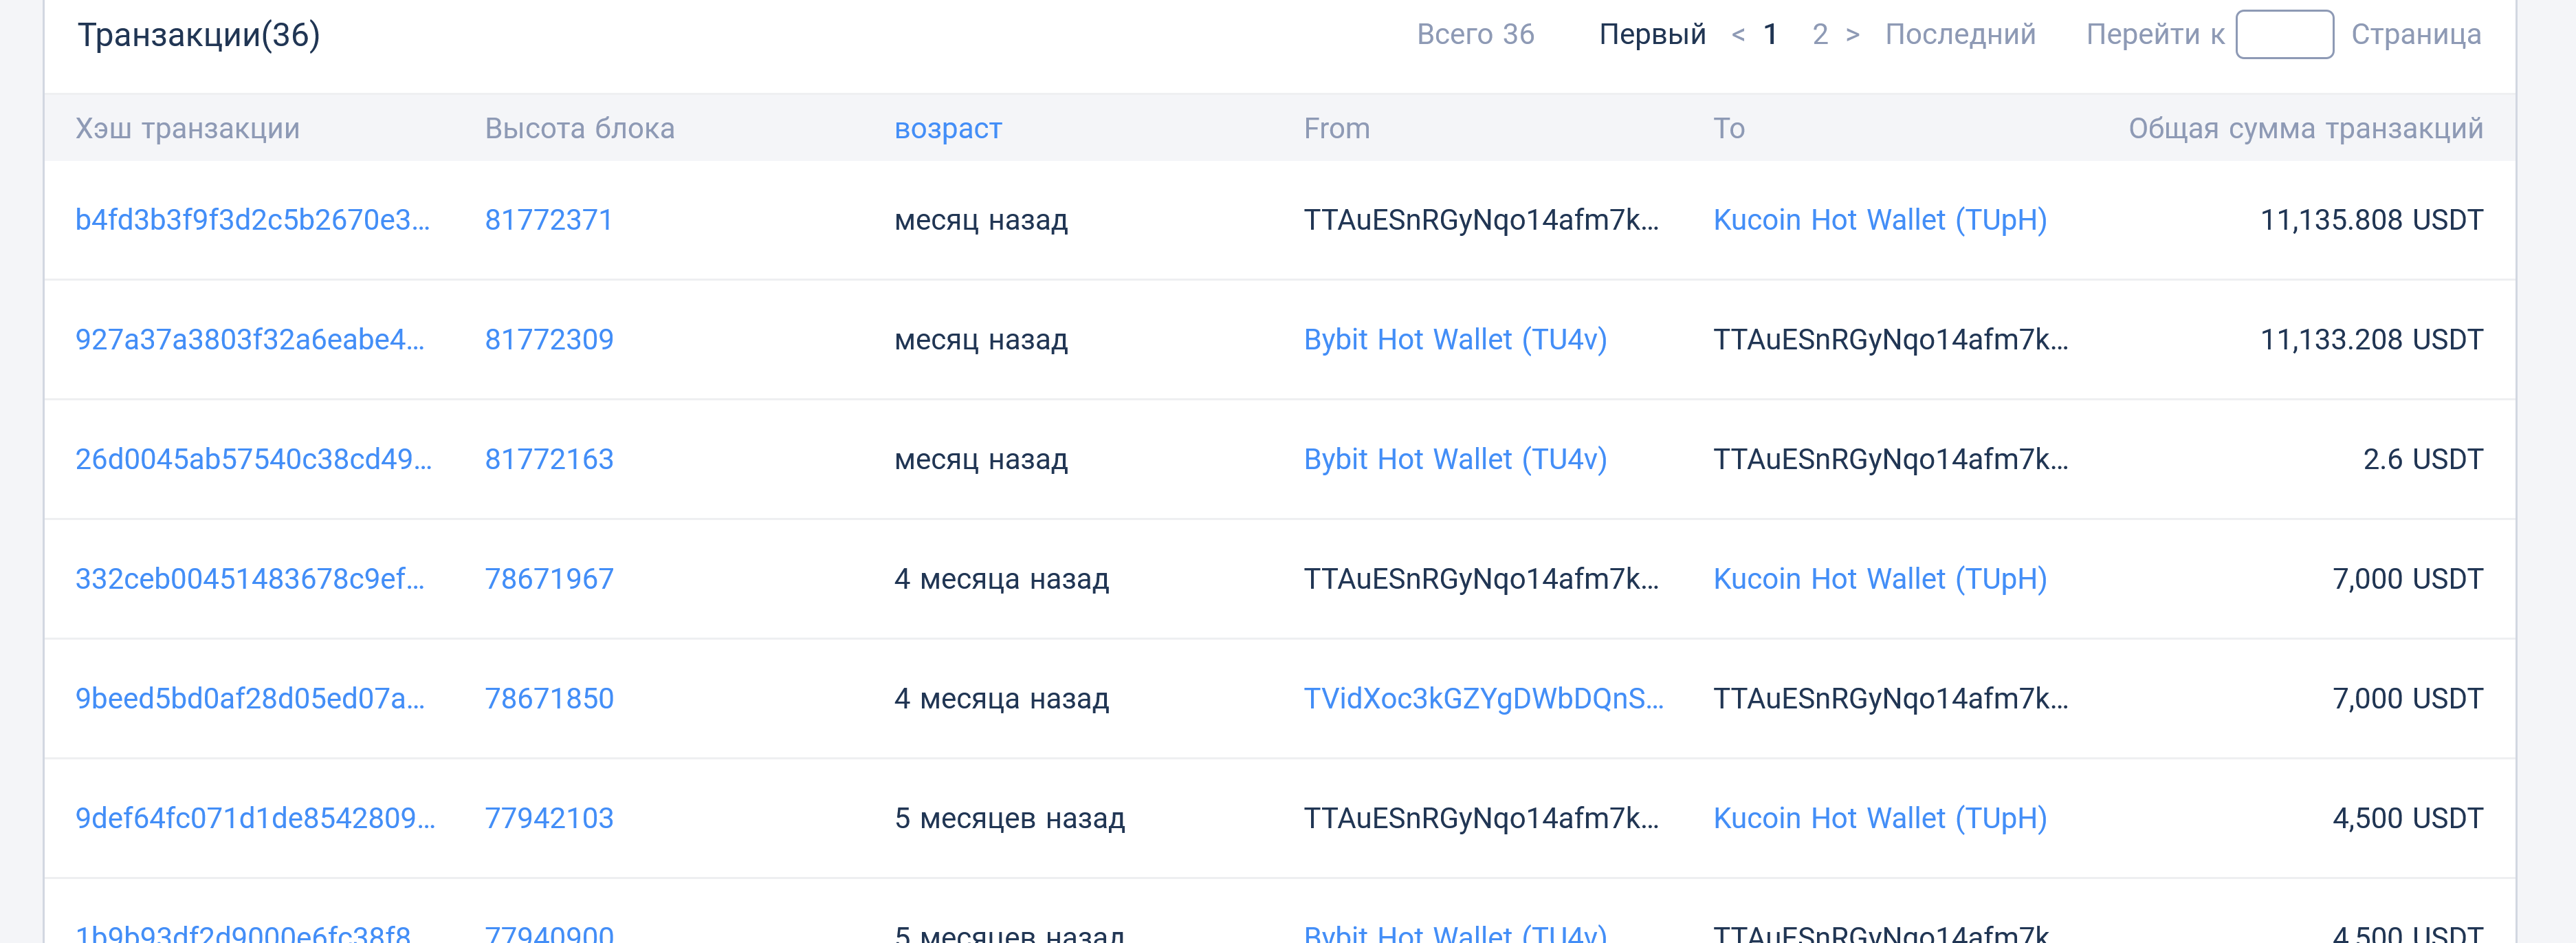Toggle age column header возраст

click(x=948, y=129)
